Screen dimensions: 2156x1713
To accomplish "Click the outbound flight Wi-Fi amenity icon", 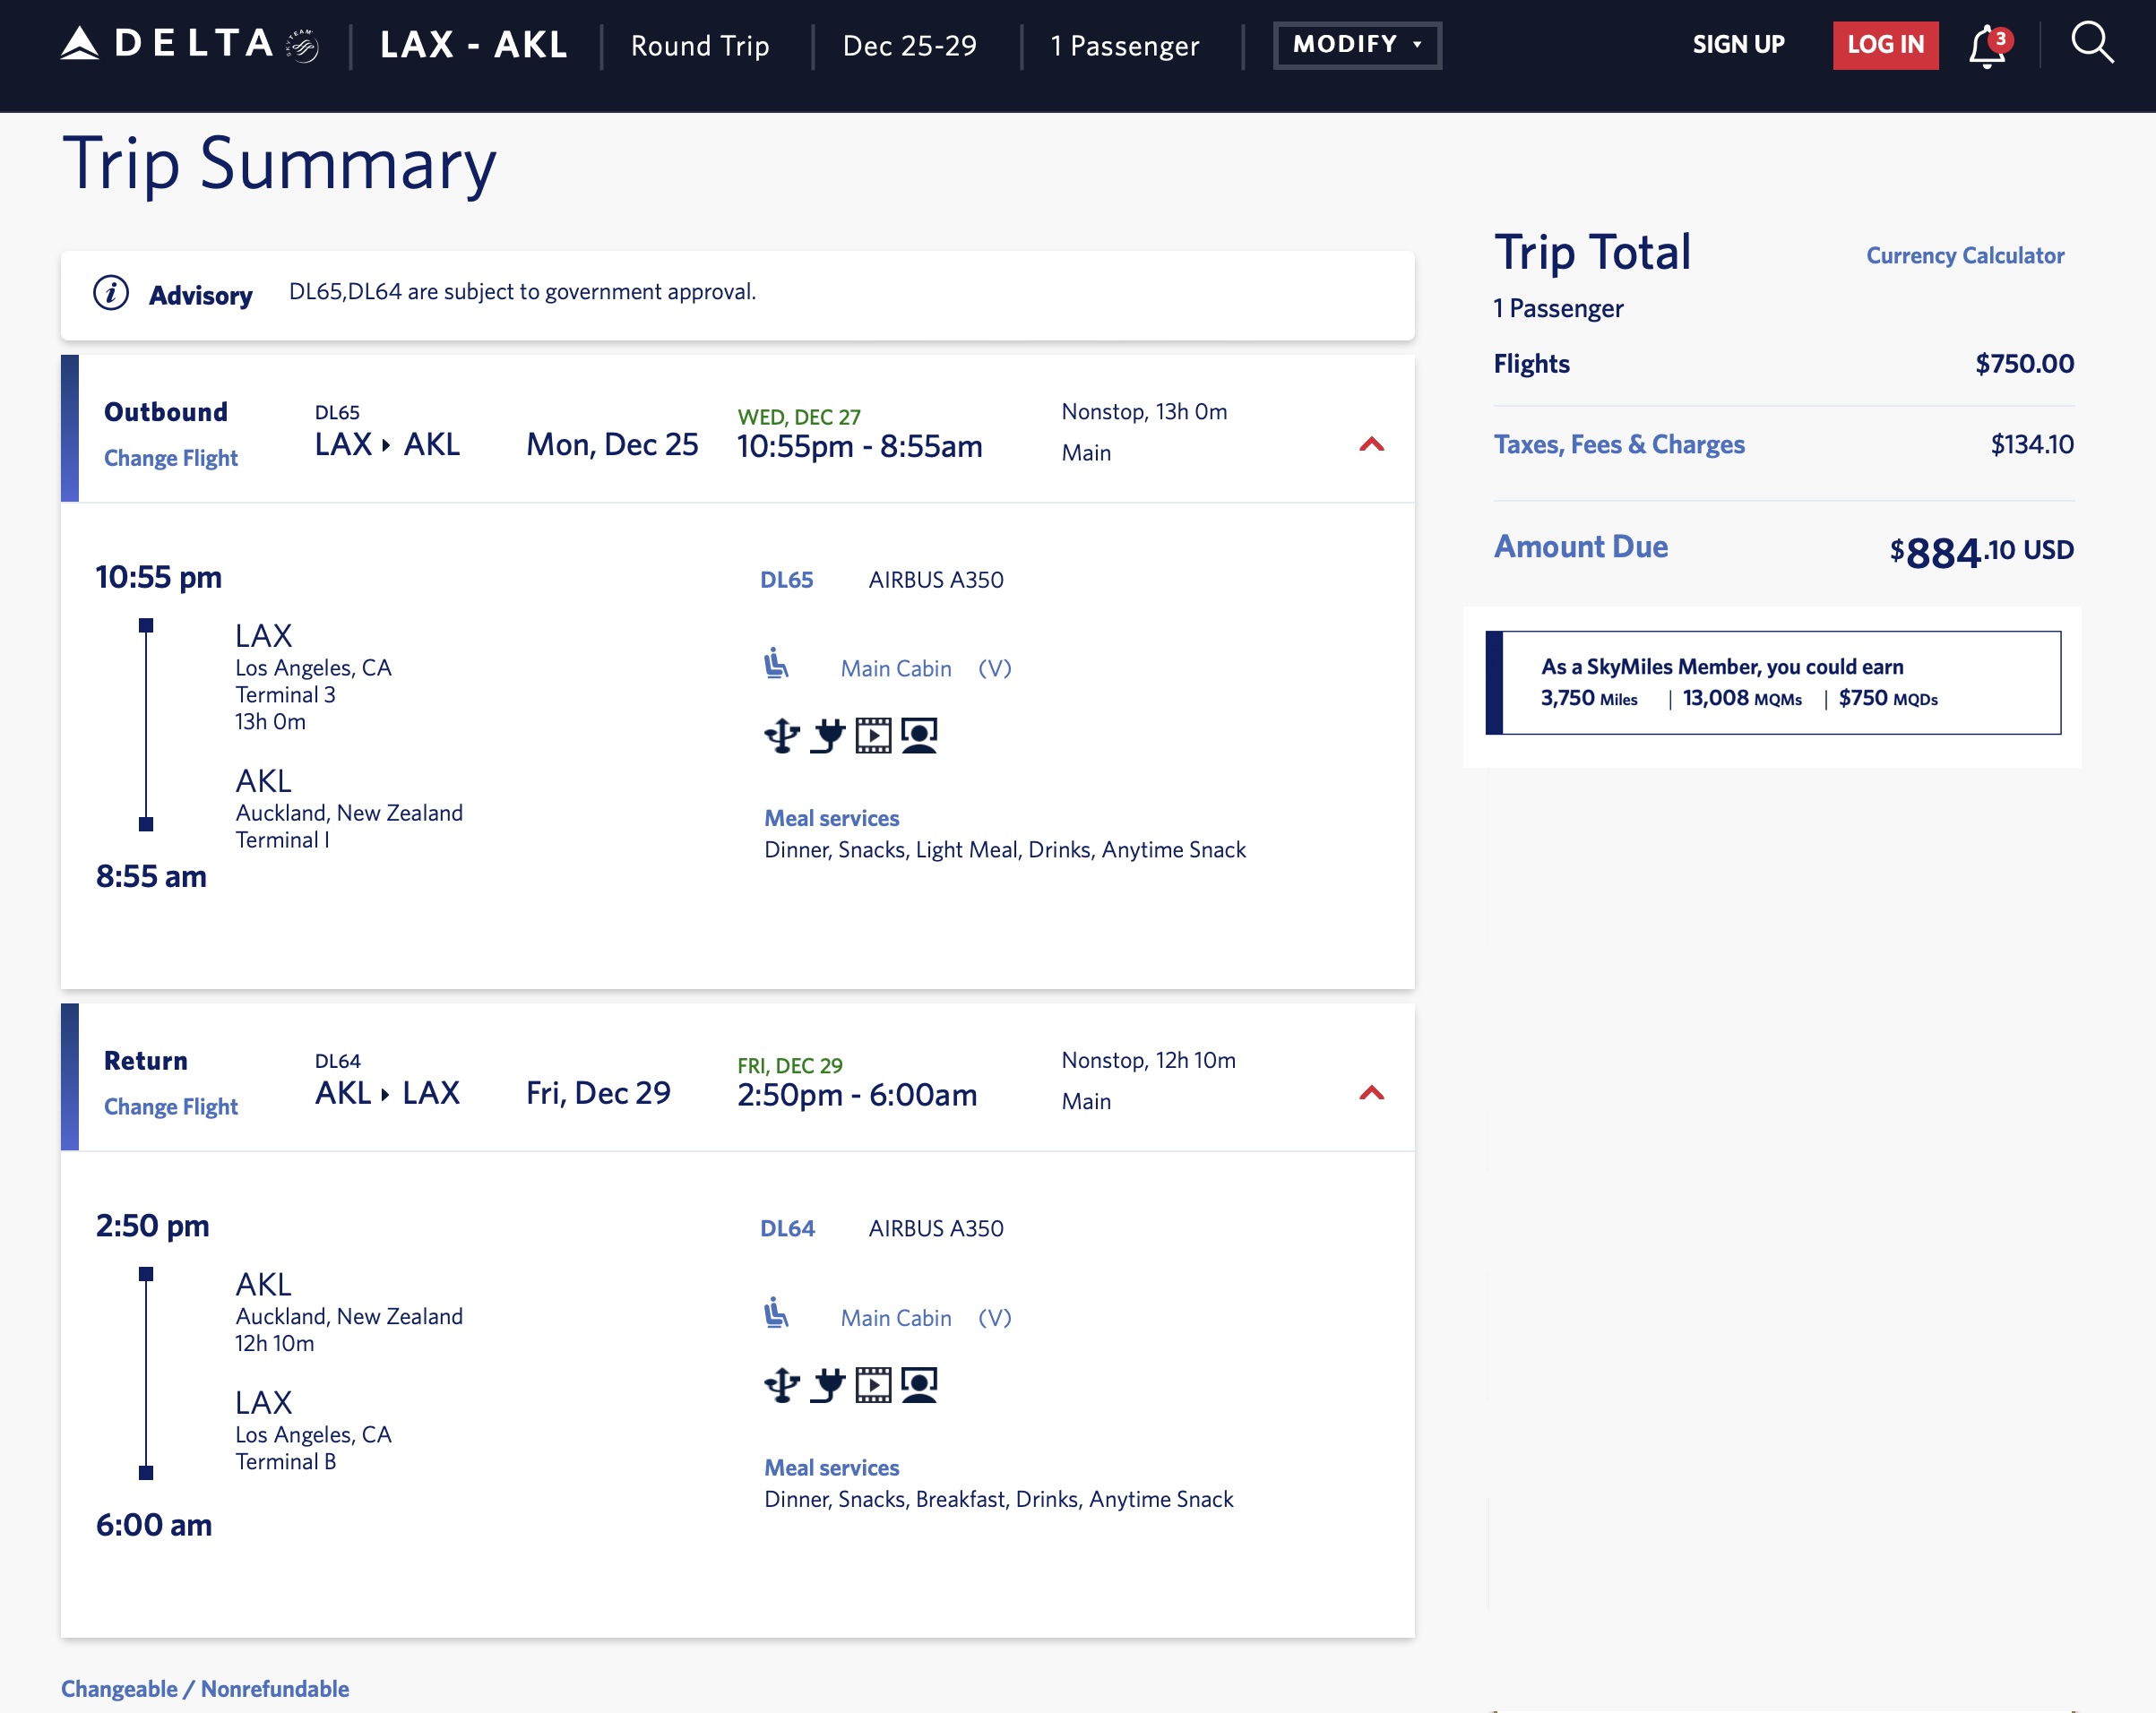I will point(782,736).
